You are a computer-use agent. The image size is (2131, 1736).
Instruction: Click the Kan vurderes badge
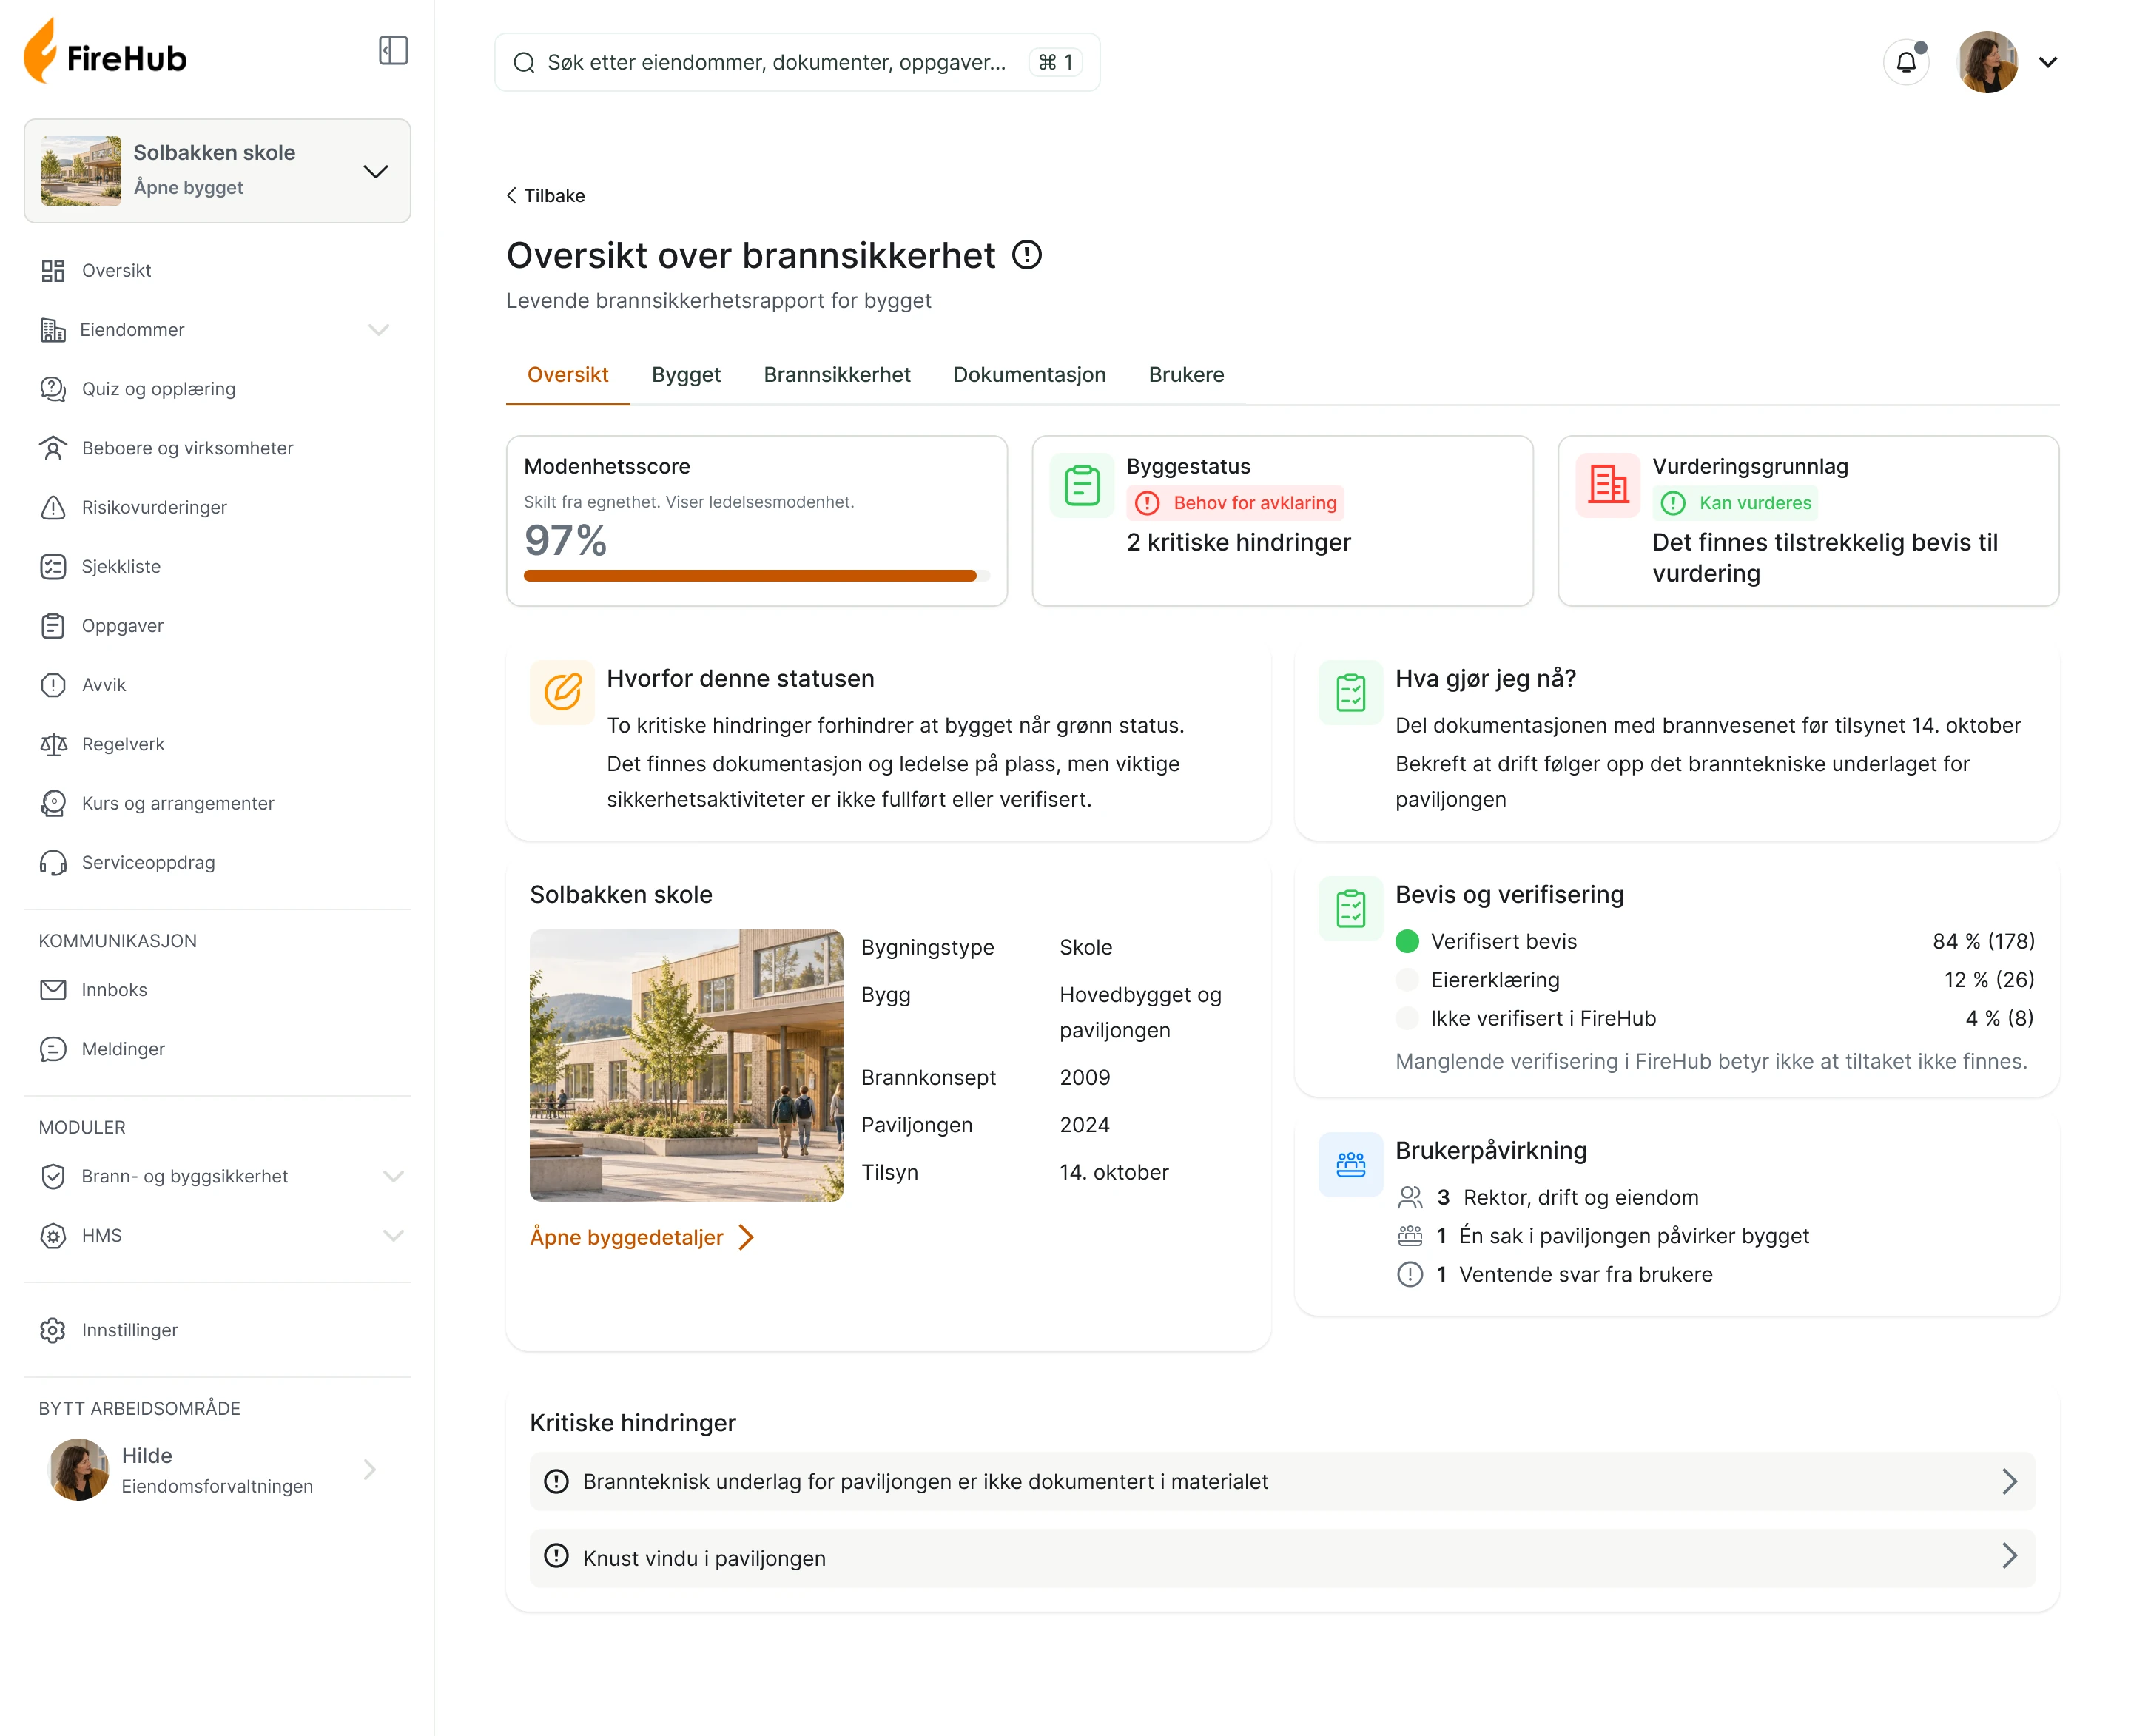pyautogui.click(x=1736, y=503)
